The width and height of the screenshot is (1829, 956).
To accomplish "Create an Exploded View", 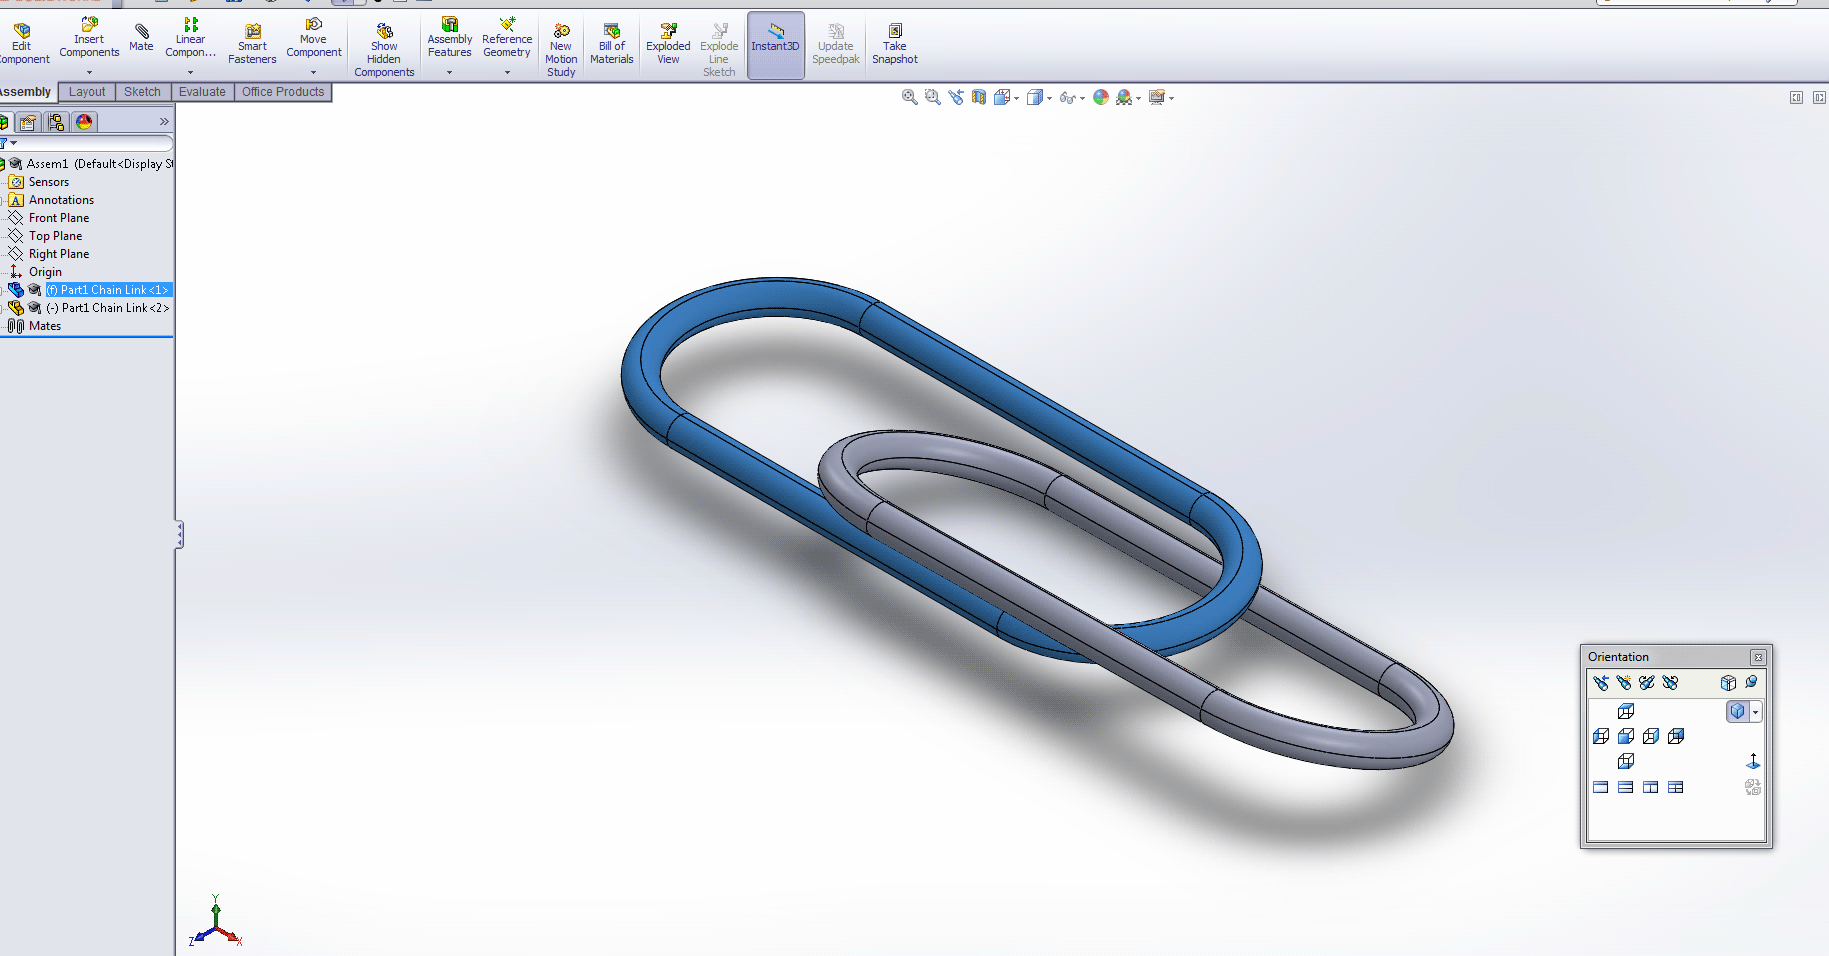I will 668,45.
